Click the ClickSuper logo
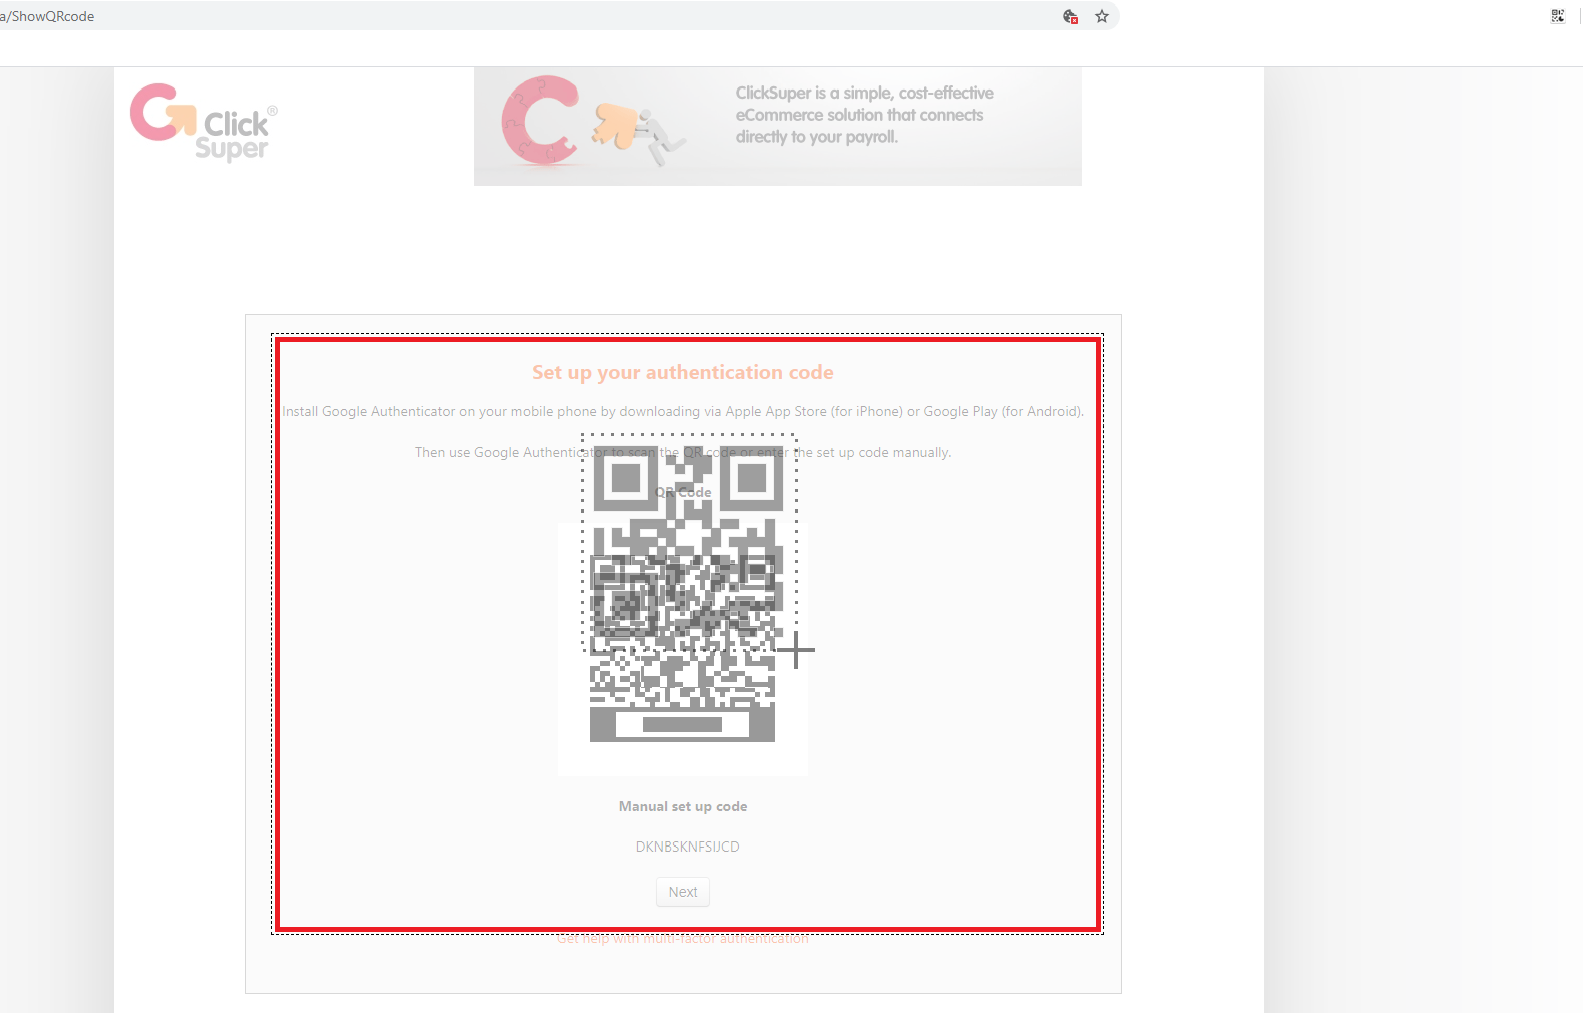 click(x=204, y=123)
